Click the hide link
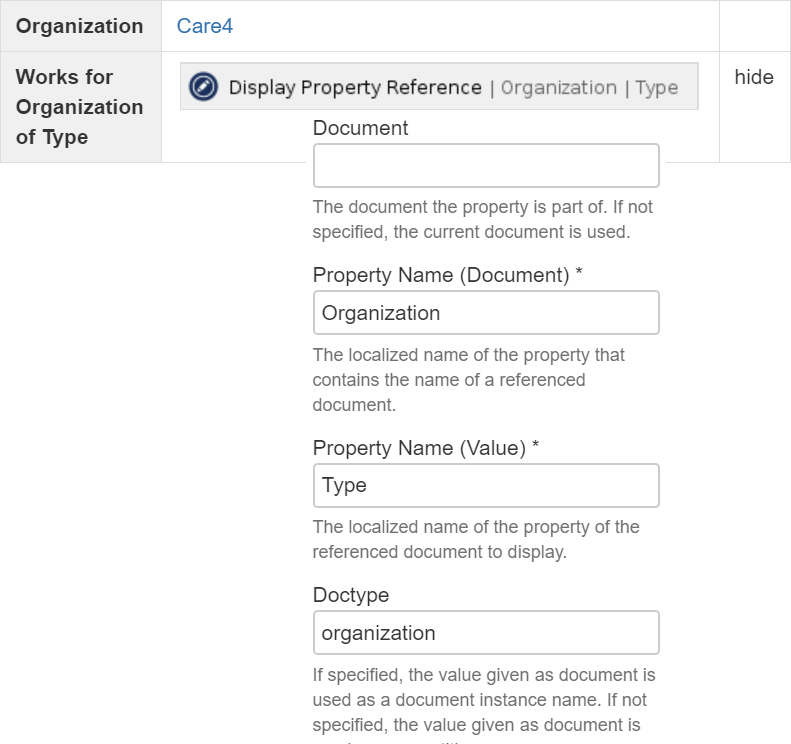 click(x=754, y=77)
